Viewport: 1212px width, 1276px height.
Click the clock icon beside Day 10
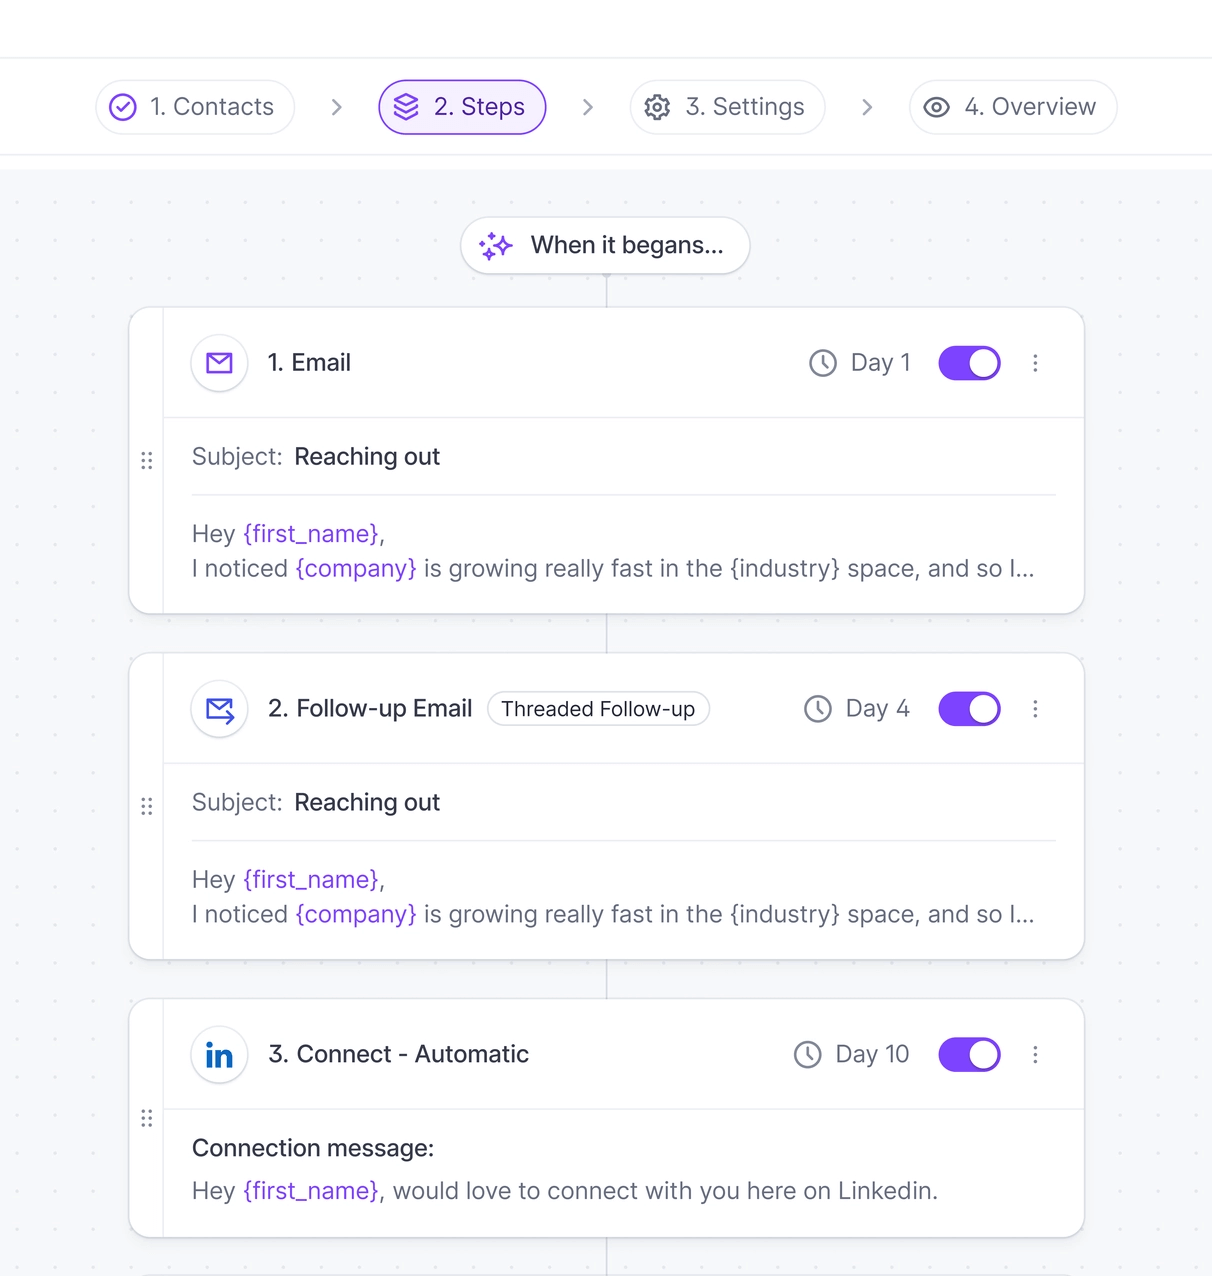(807, 1055)
